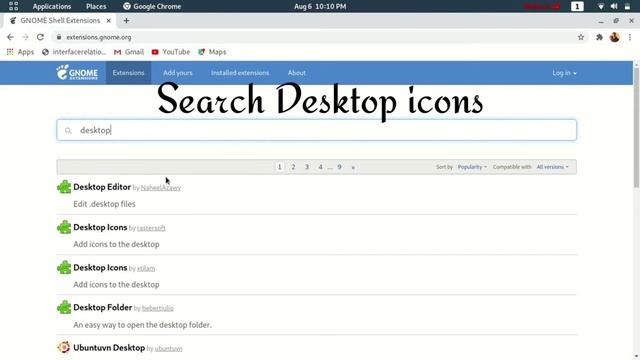
Task: Open the Add yours page
Action: point(178,73)
